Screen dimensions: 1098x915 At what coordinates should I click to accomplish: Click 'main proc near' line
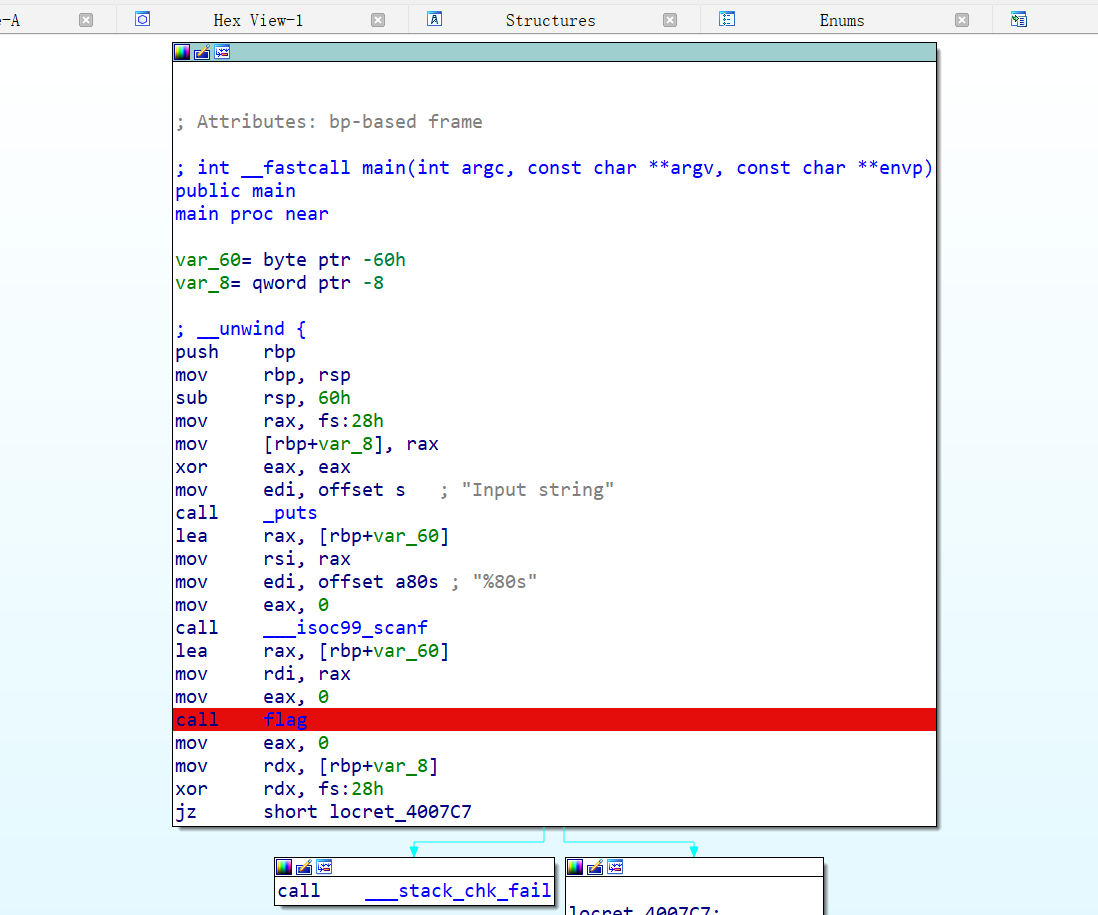pos(251,214)
